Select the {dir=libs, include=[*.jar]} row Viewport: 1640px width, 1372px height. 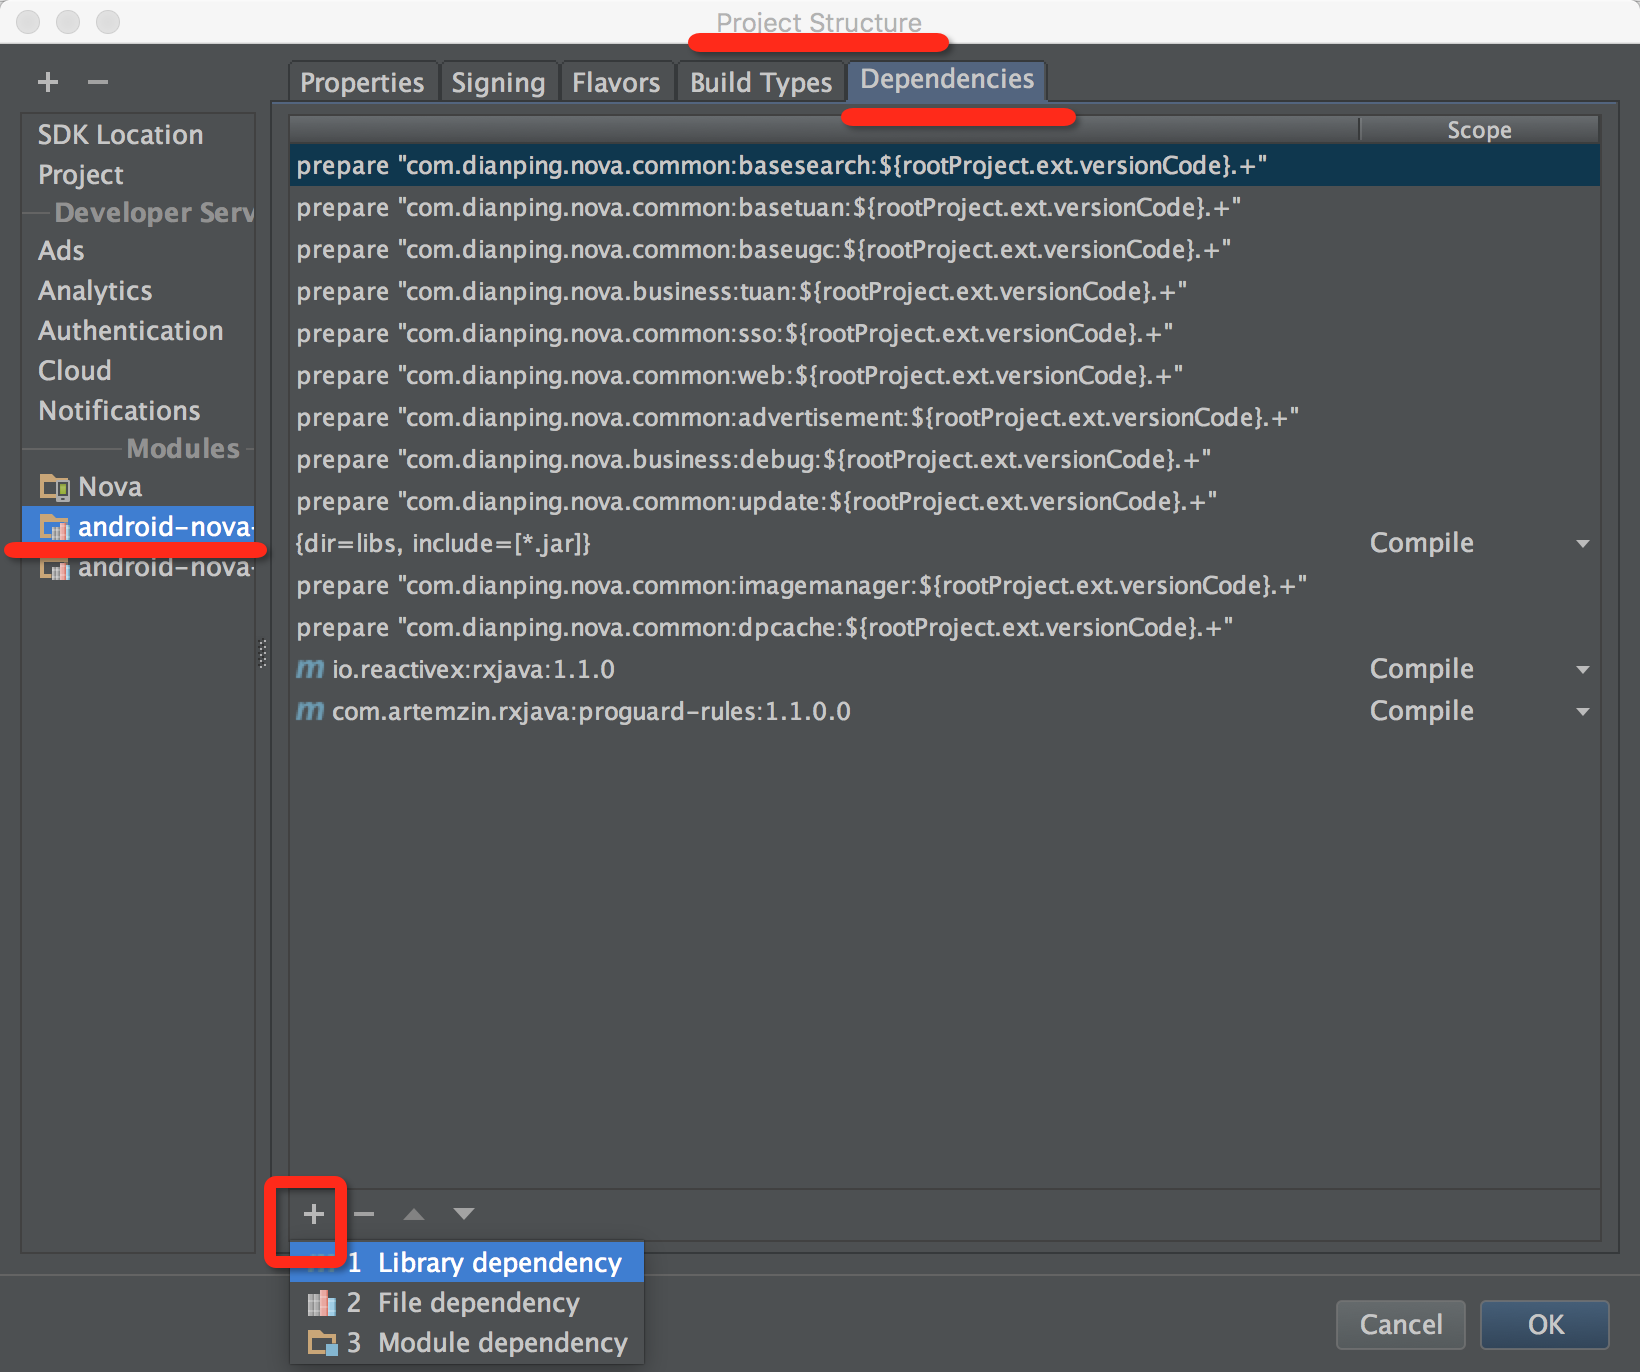pos(945,543)
